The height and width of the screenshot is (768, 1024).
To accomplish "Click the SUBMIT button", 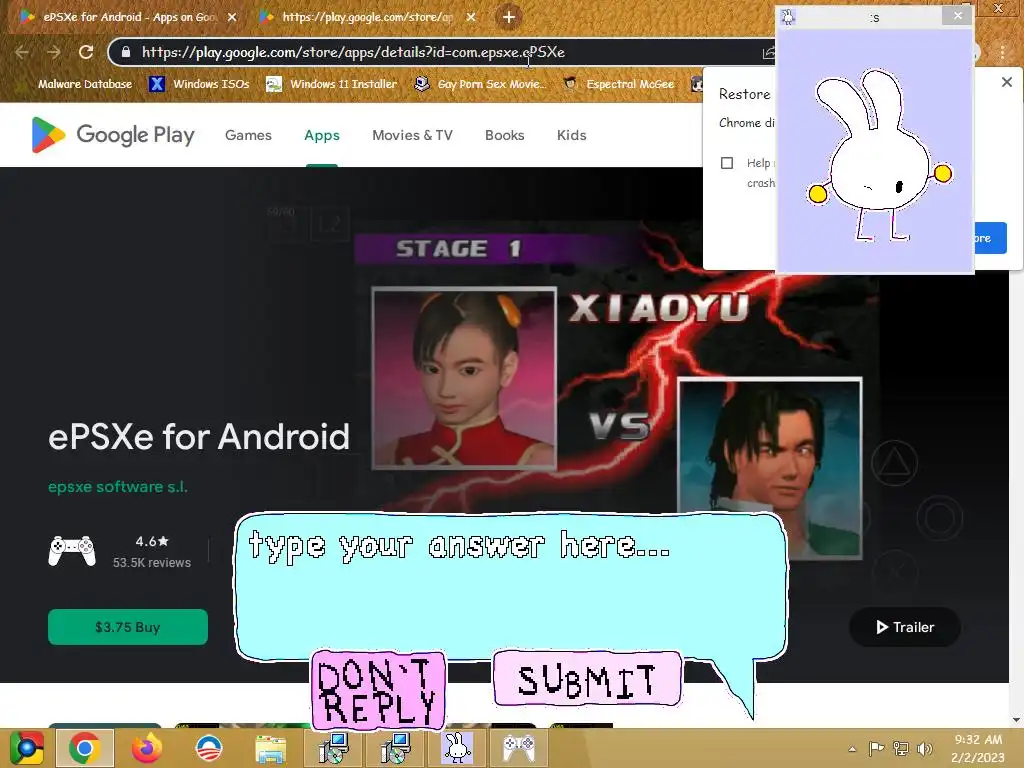I will [x=587, y=679].
